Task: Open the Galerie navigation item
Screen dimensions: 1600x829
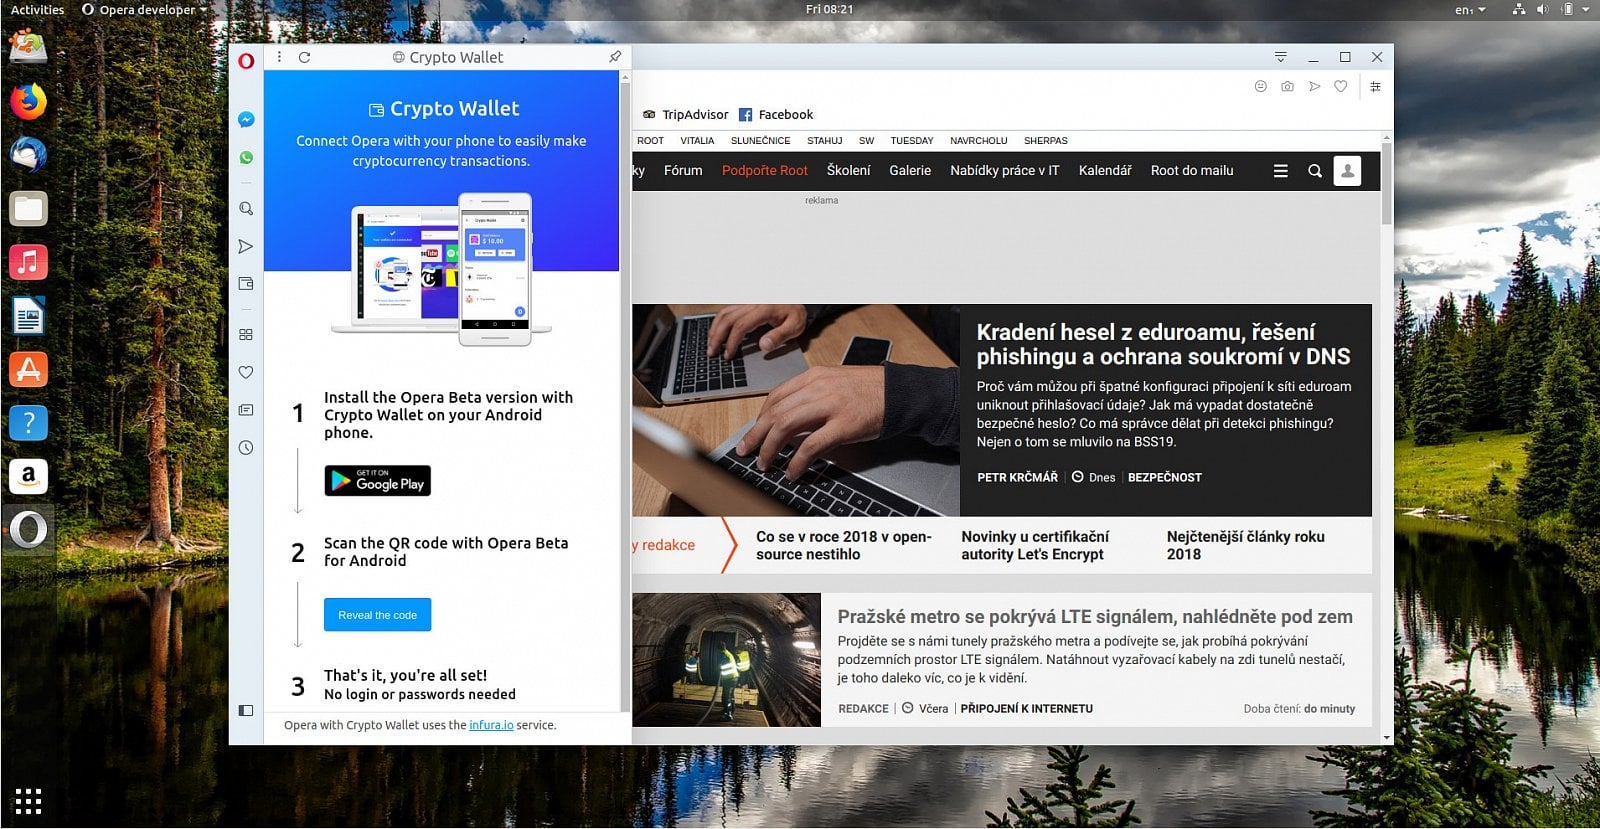Action: click(910, 171)
